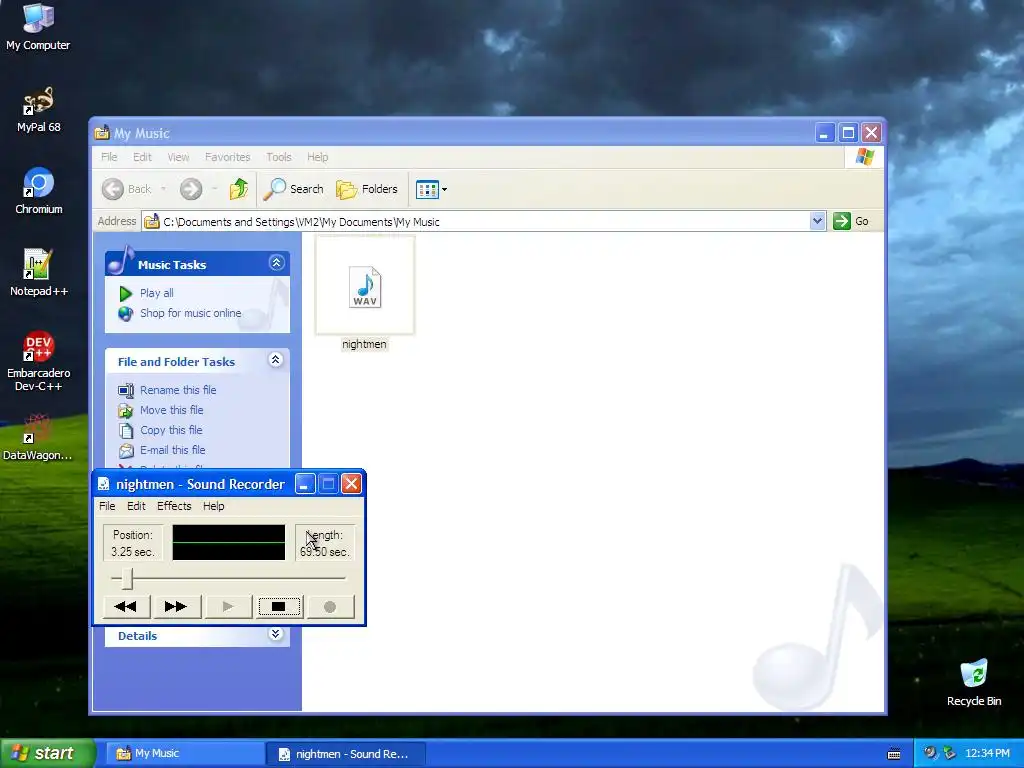Open the View menu in My Music
Viewport: 1024px width, 768px height.
click(178, 157)
